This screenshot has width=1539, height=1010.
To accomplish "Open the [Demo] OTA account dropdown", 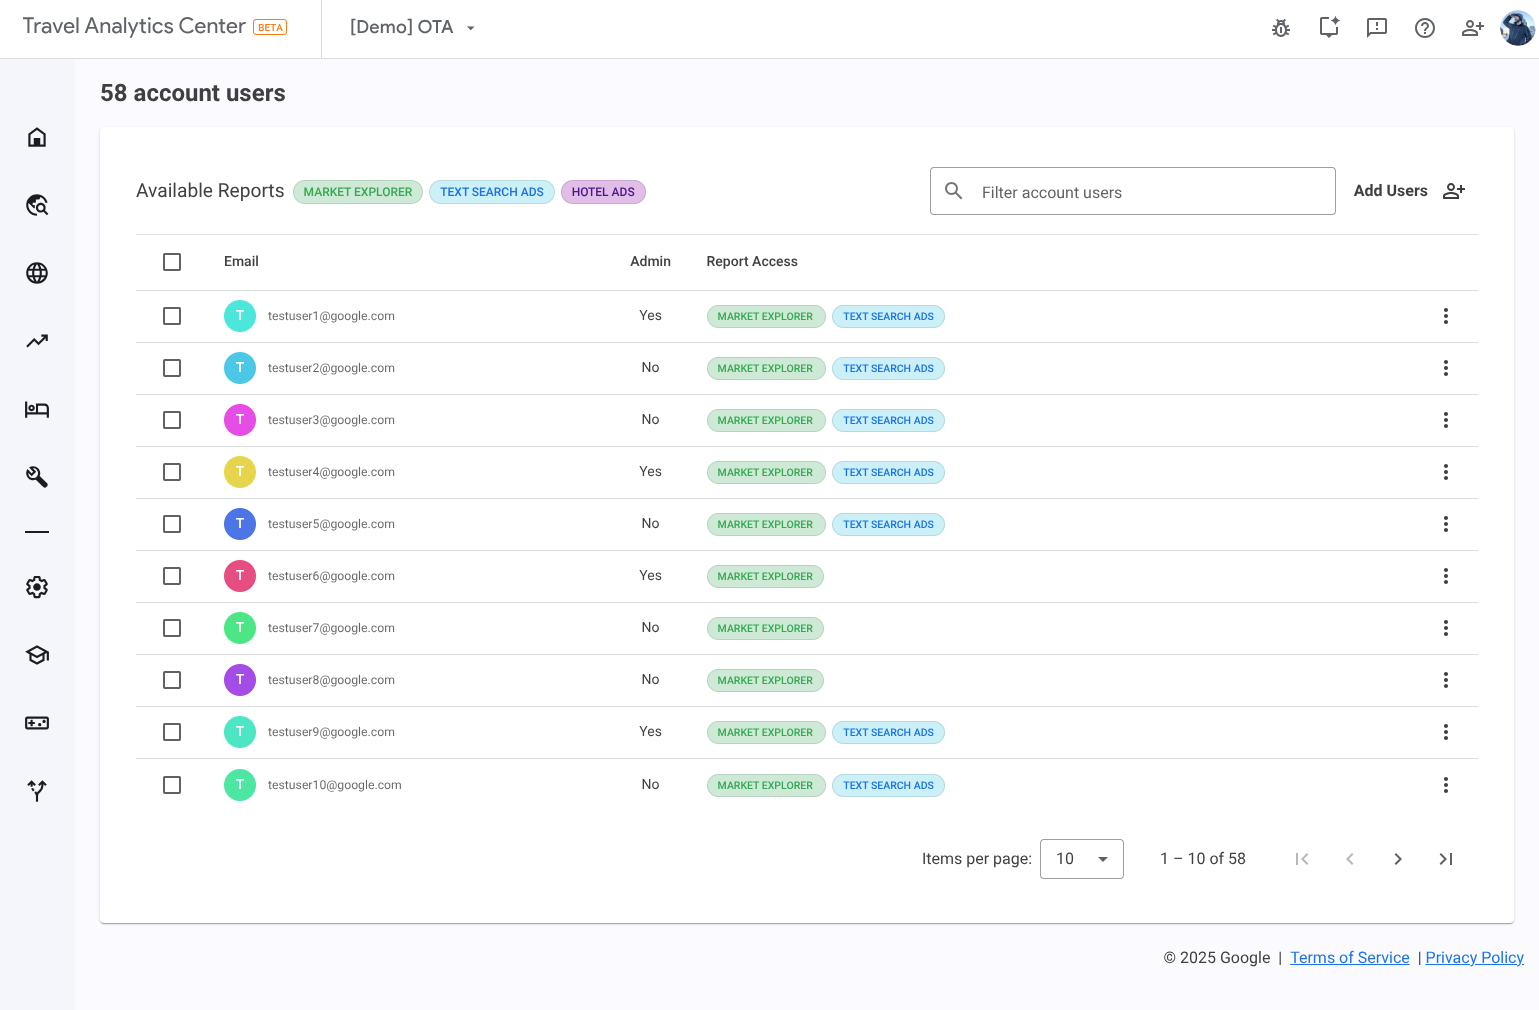I will 411,27.
